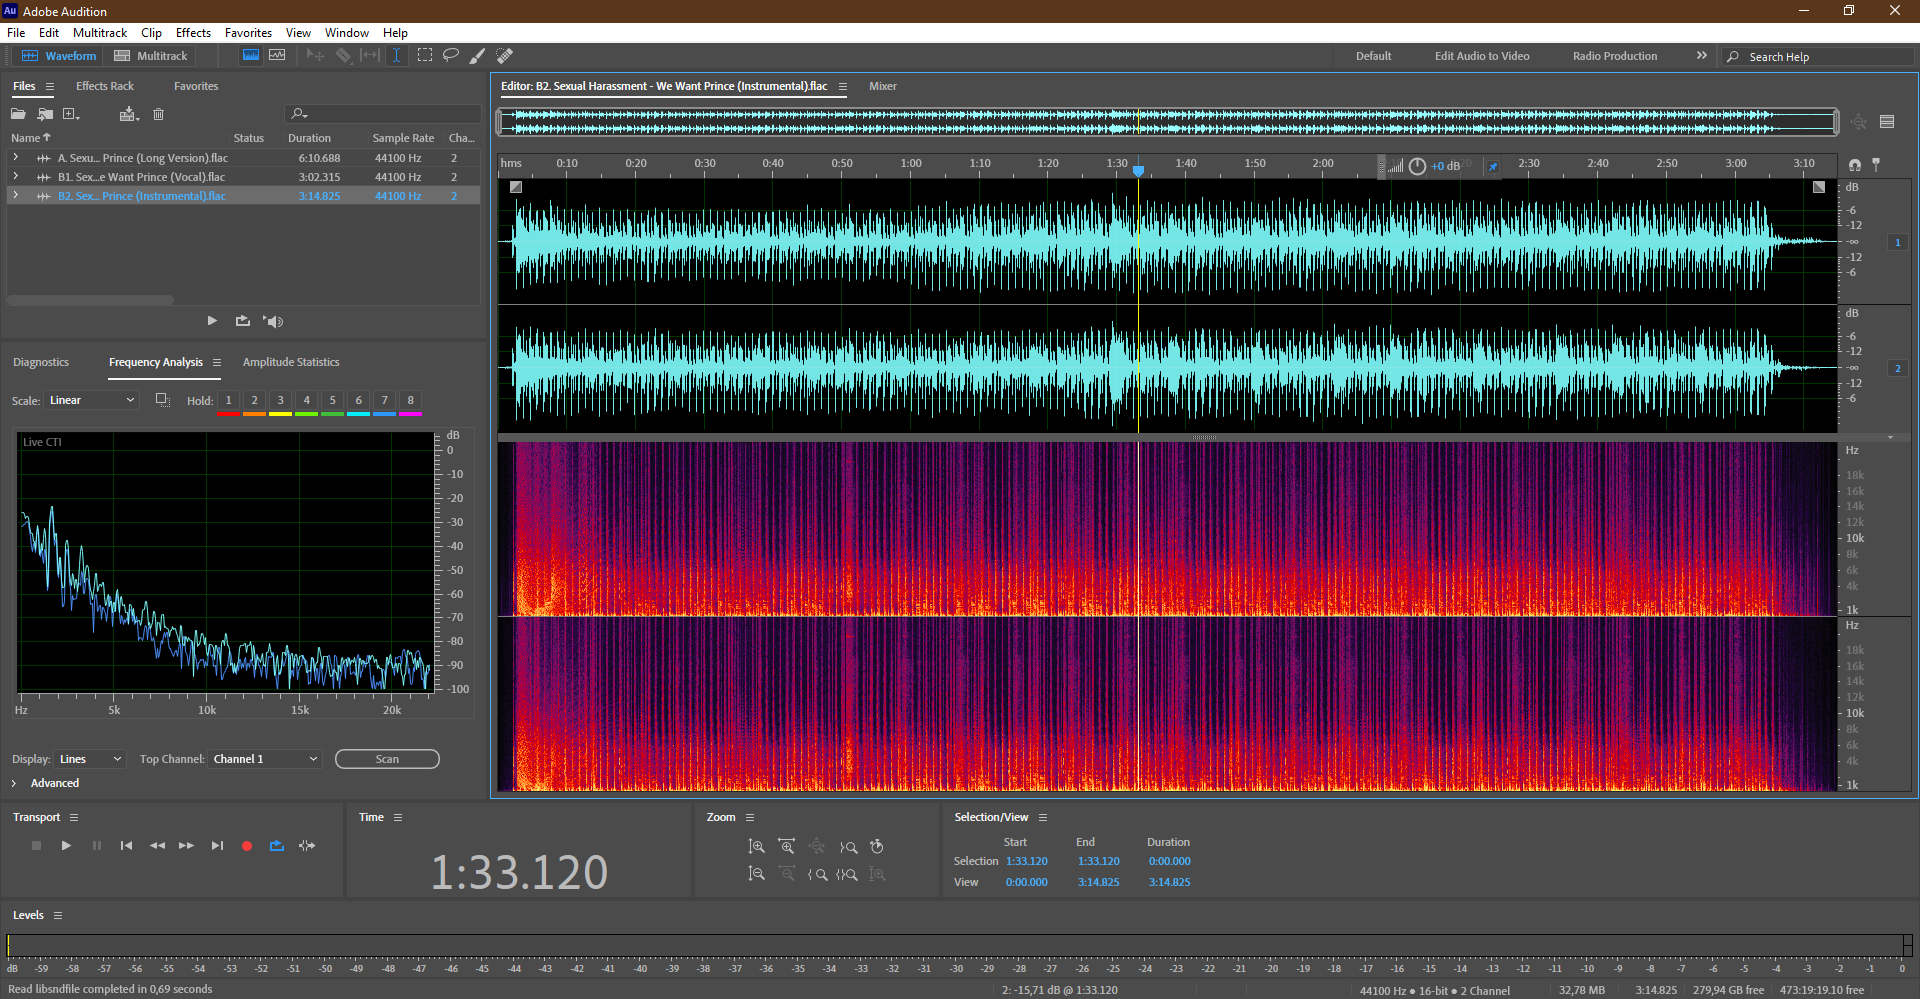Viewport: 1920px width, 999px height.
Task: Click the New File plus icon
Action: [71, 114]
